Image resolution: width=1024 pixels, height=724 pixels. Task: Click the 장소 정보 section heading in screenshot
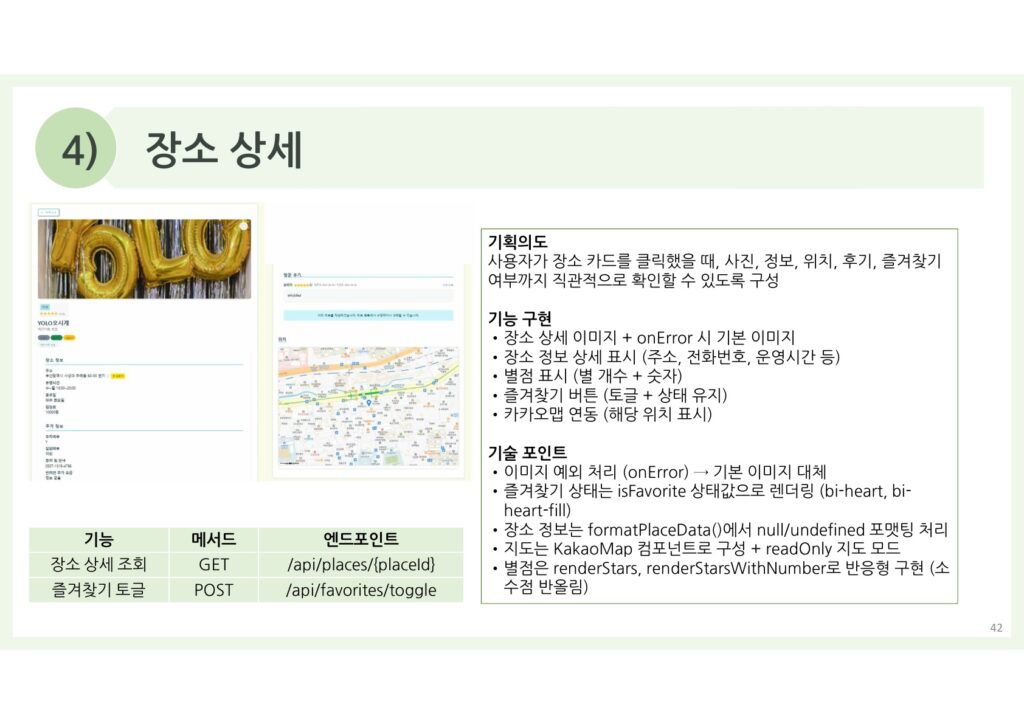pos(54,360)
